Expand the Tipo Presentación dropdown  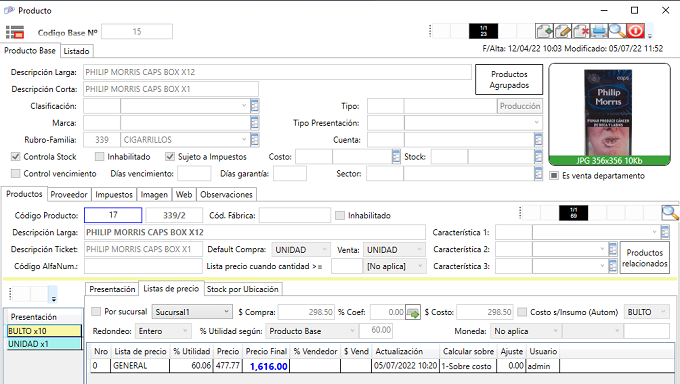click(537, 123)
